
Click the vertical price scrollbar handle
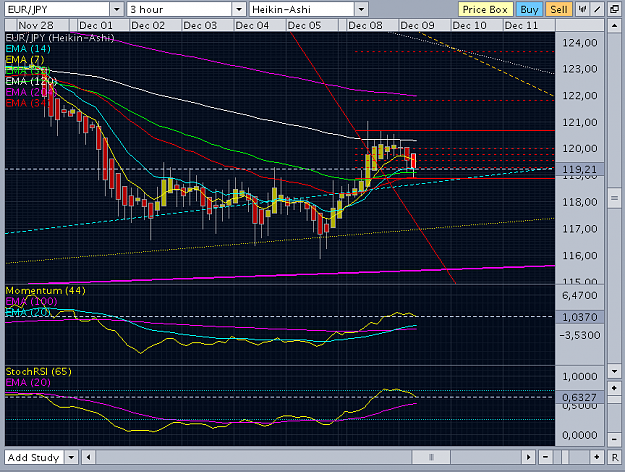(614, 199)
